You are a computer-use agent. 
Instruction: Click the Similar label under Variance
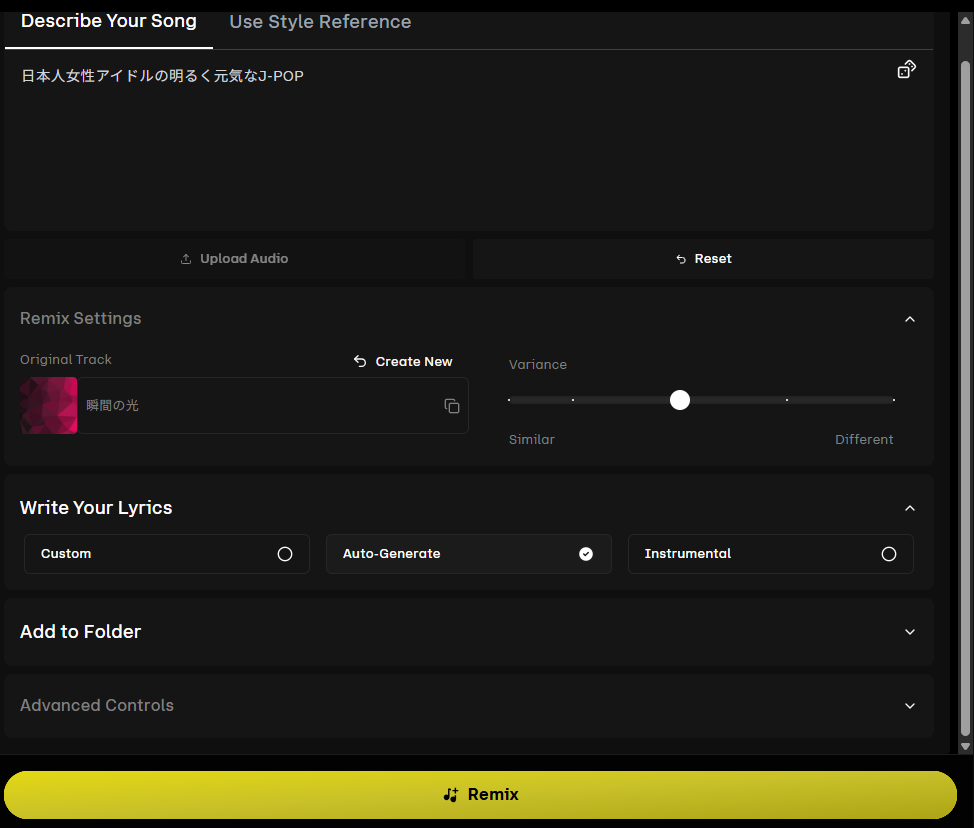(532, 440)
